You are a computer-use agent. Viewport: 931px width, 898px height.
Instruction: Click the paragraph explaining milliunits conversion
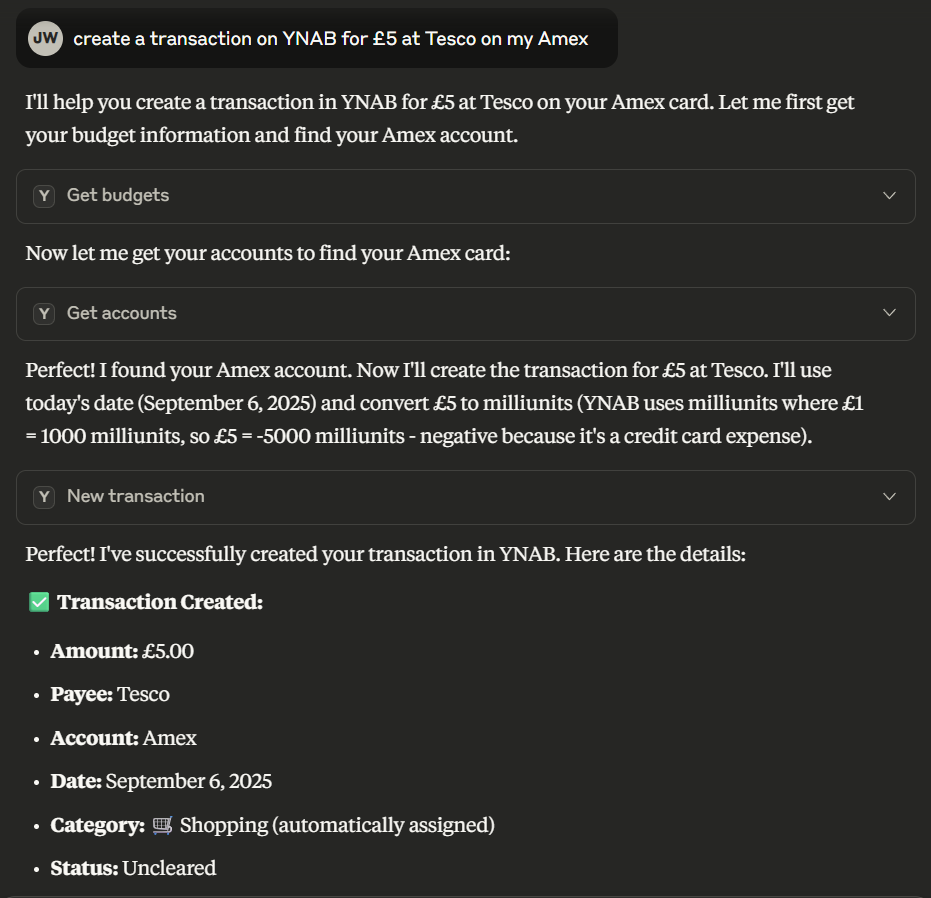444,403
